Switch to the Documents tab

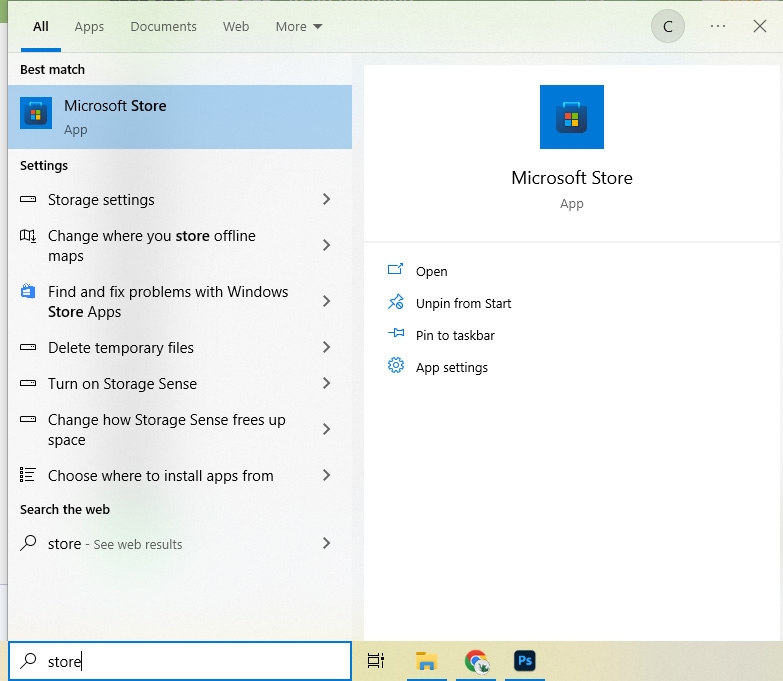163,27
